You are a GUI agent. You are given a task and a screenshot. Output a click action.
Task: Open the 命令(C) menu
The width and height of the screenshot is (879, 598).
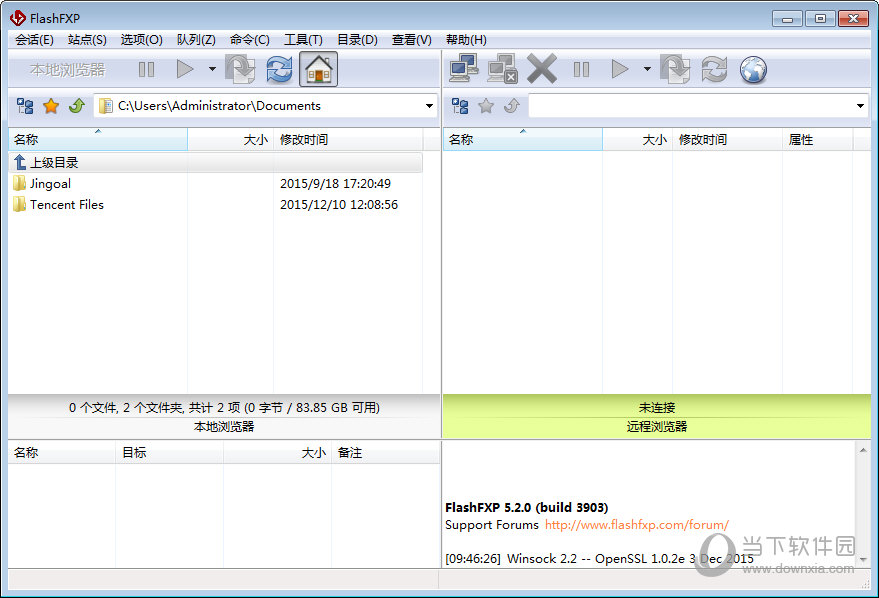click(249, 40)
